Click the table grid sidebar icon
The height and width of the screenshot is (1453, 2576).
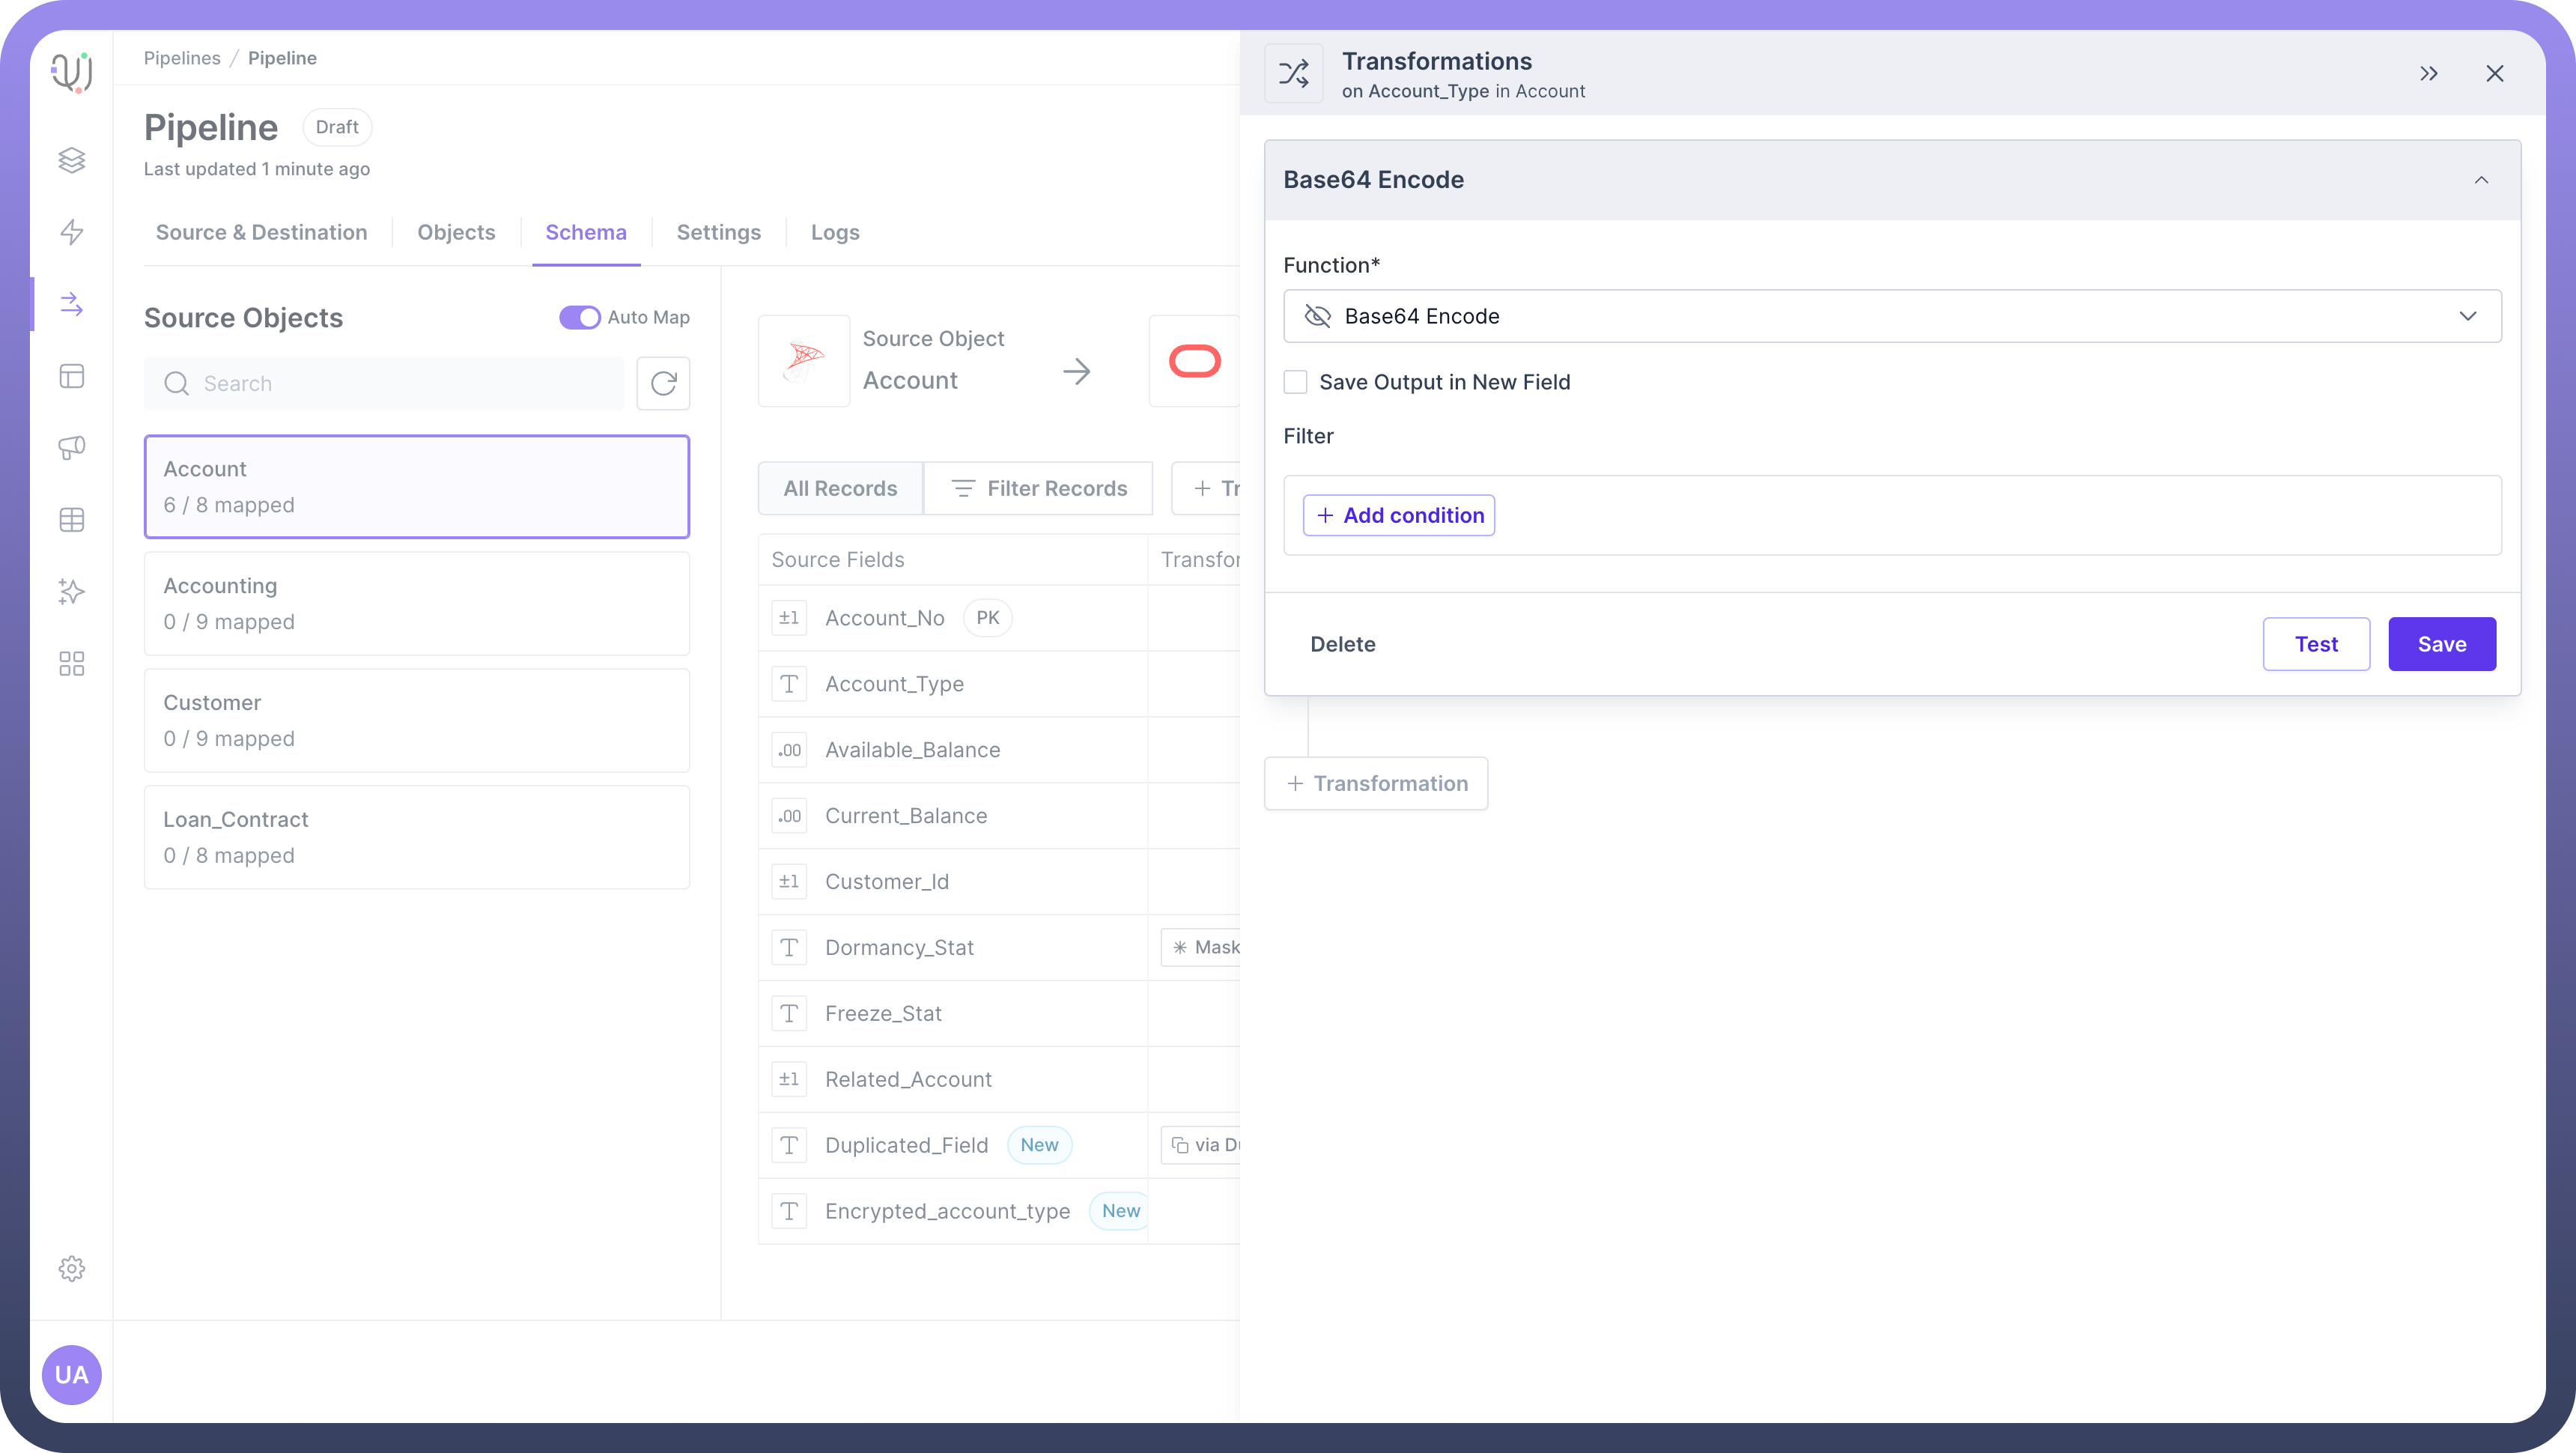tap(71, 520)
